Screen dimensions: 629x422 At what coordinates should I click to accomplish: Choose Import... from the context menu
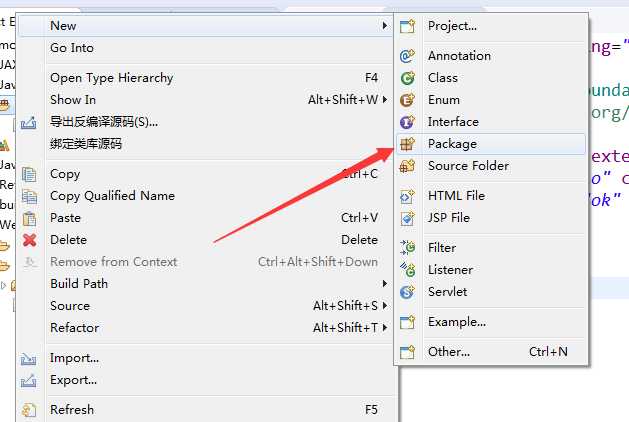point(74,358)
